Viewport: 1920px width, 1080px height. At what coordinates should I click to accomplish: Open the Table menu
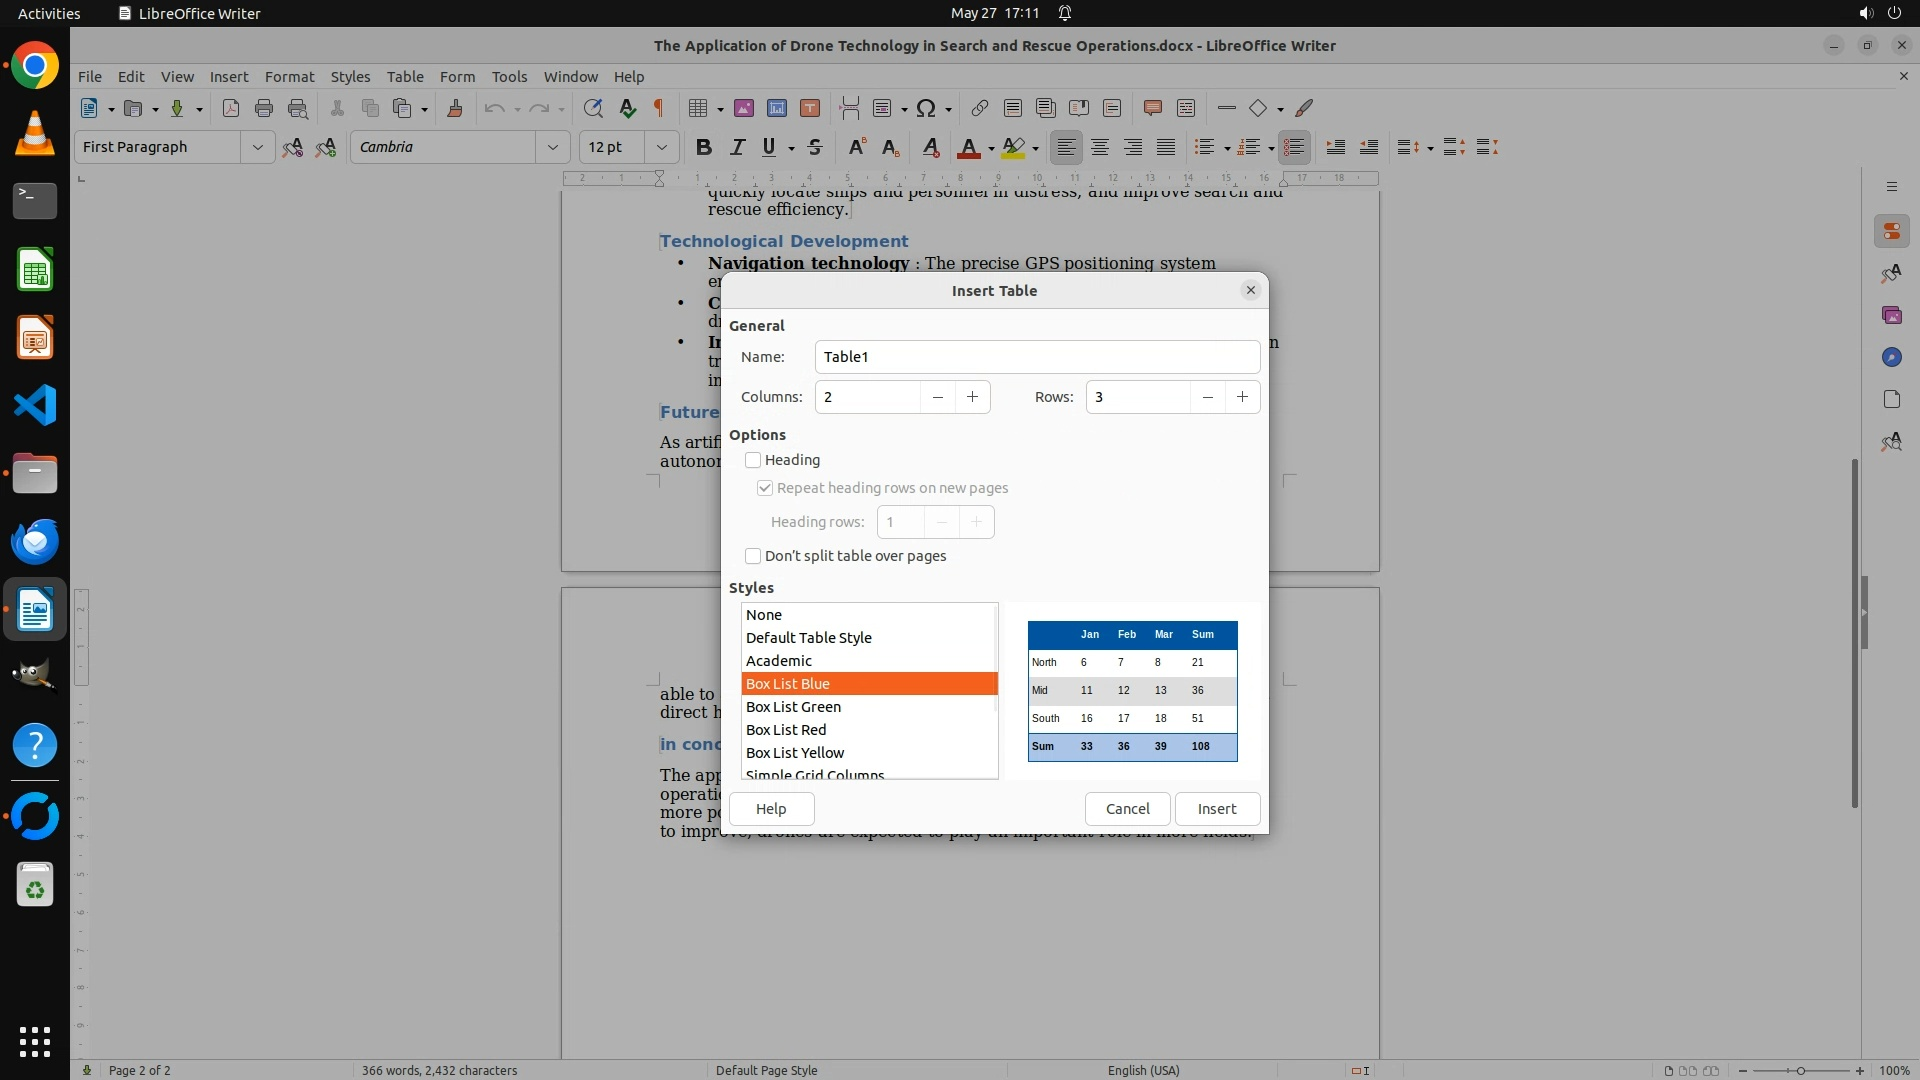tap(405, 76)
